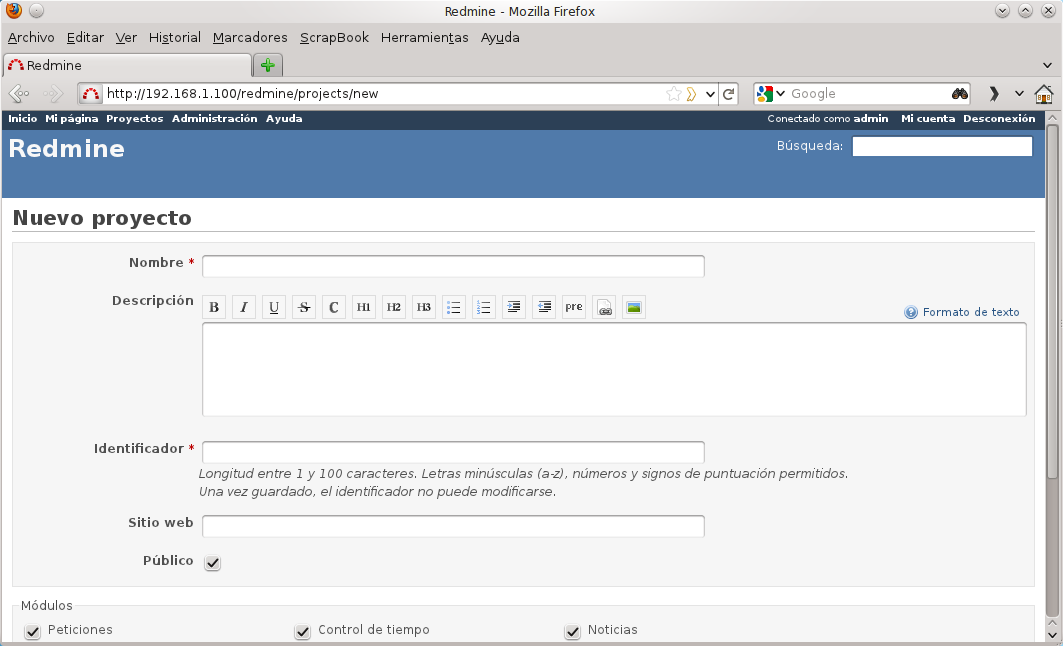This screenshot has height=646, width=1063.
Task: Insert ordered numbered list
Action: point(484,307)
